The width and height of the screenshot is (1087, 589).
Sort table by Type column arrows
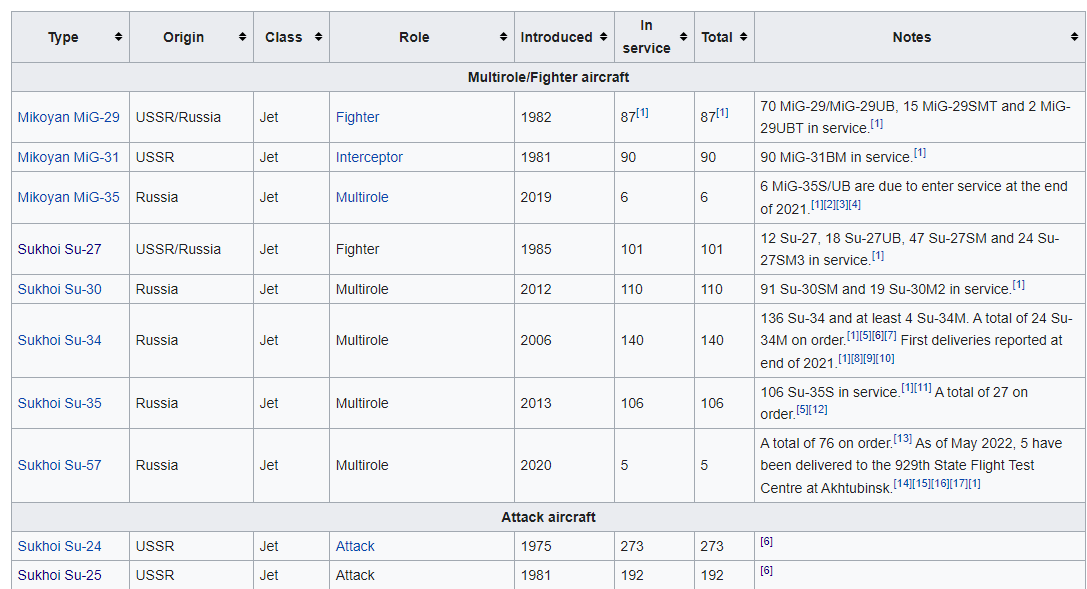point(119,37)
